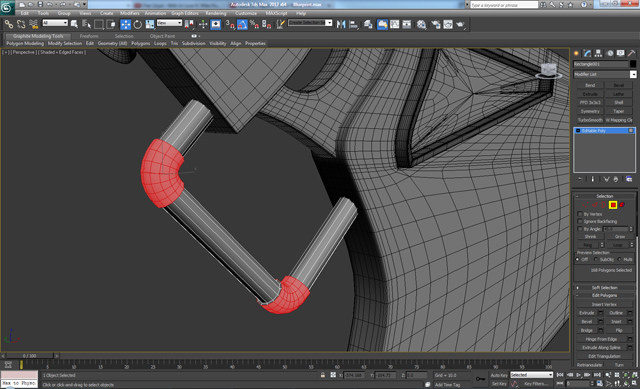Toggle the selection lock icon in status bar
Screen dimensions: 640x389
click(x=323, y=375)
